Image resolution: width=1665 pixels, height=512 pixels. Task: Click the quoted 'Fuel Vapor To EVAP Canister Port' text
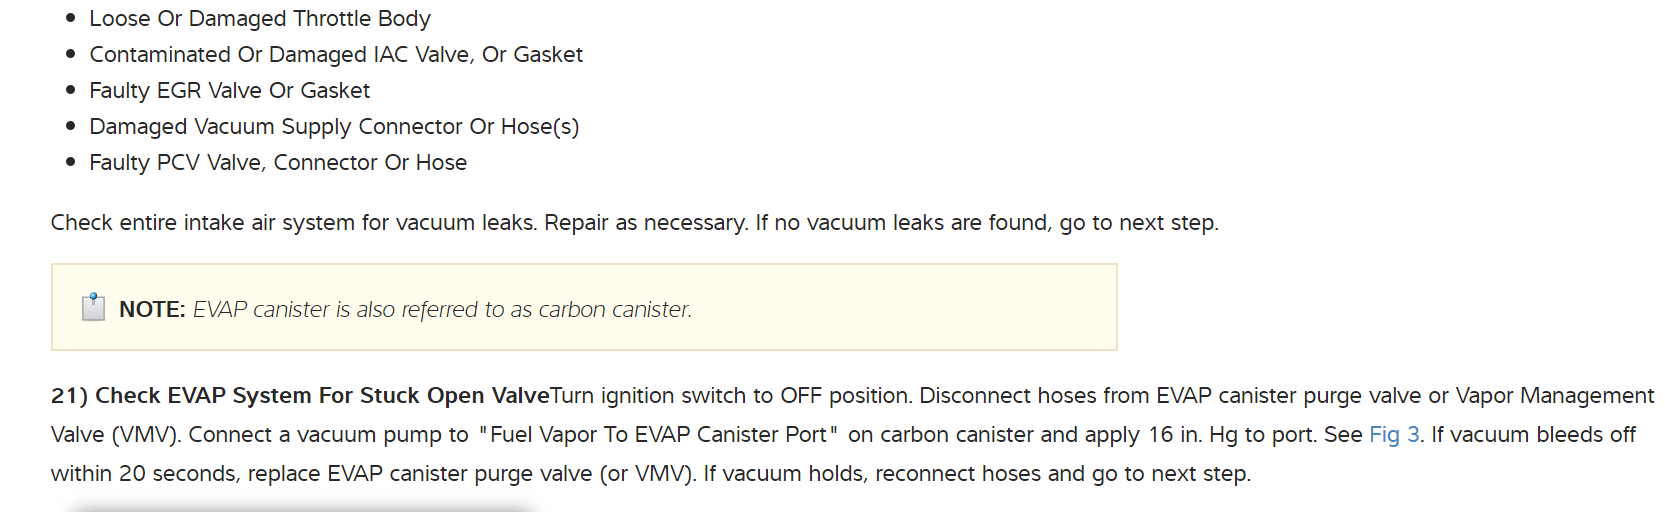pos(658,435)
